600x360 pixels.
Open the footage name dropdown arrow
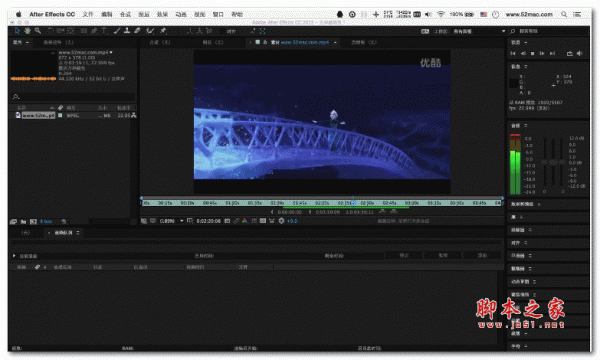111,52
